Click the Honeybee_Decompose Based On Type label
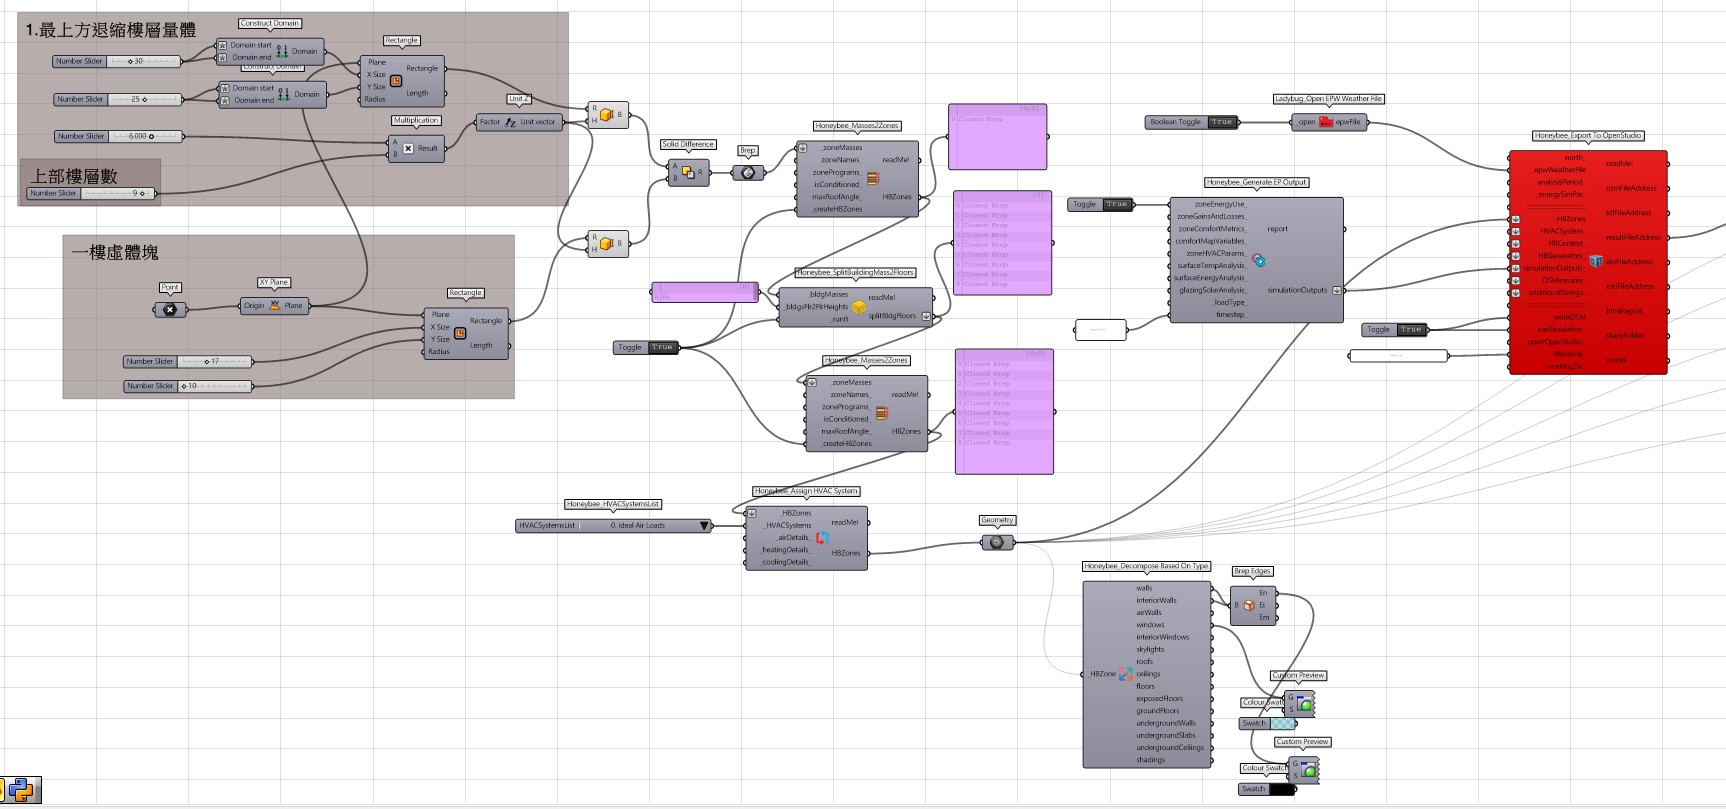Image resolution: width=1726 pixels, height=809 pixels. pos(1146,566)
